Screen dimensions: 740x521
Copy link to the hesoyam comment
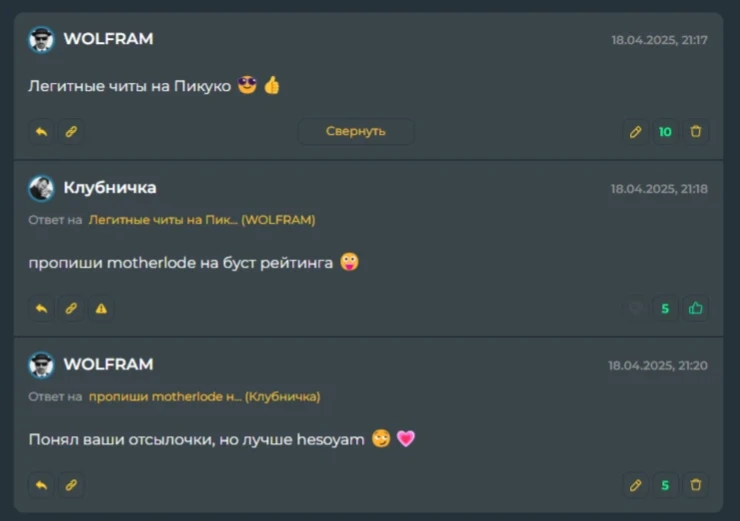pyautogui.click(x=71, y=485)
